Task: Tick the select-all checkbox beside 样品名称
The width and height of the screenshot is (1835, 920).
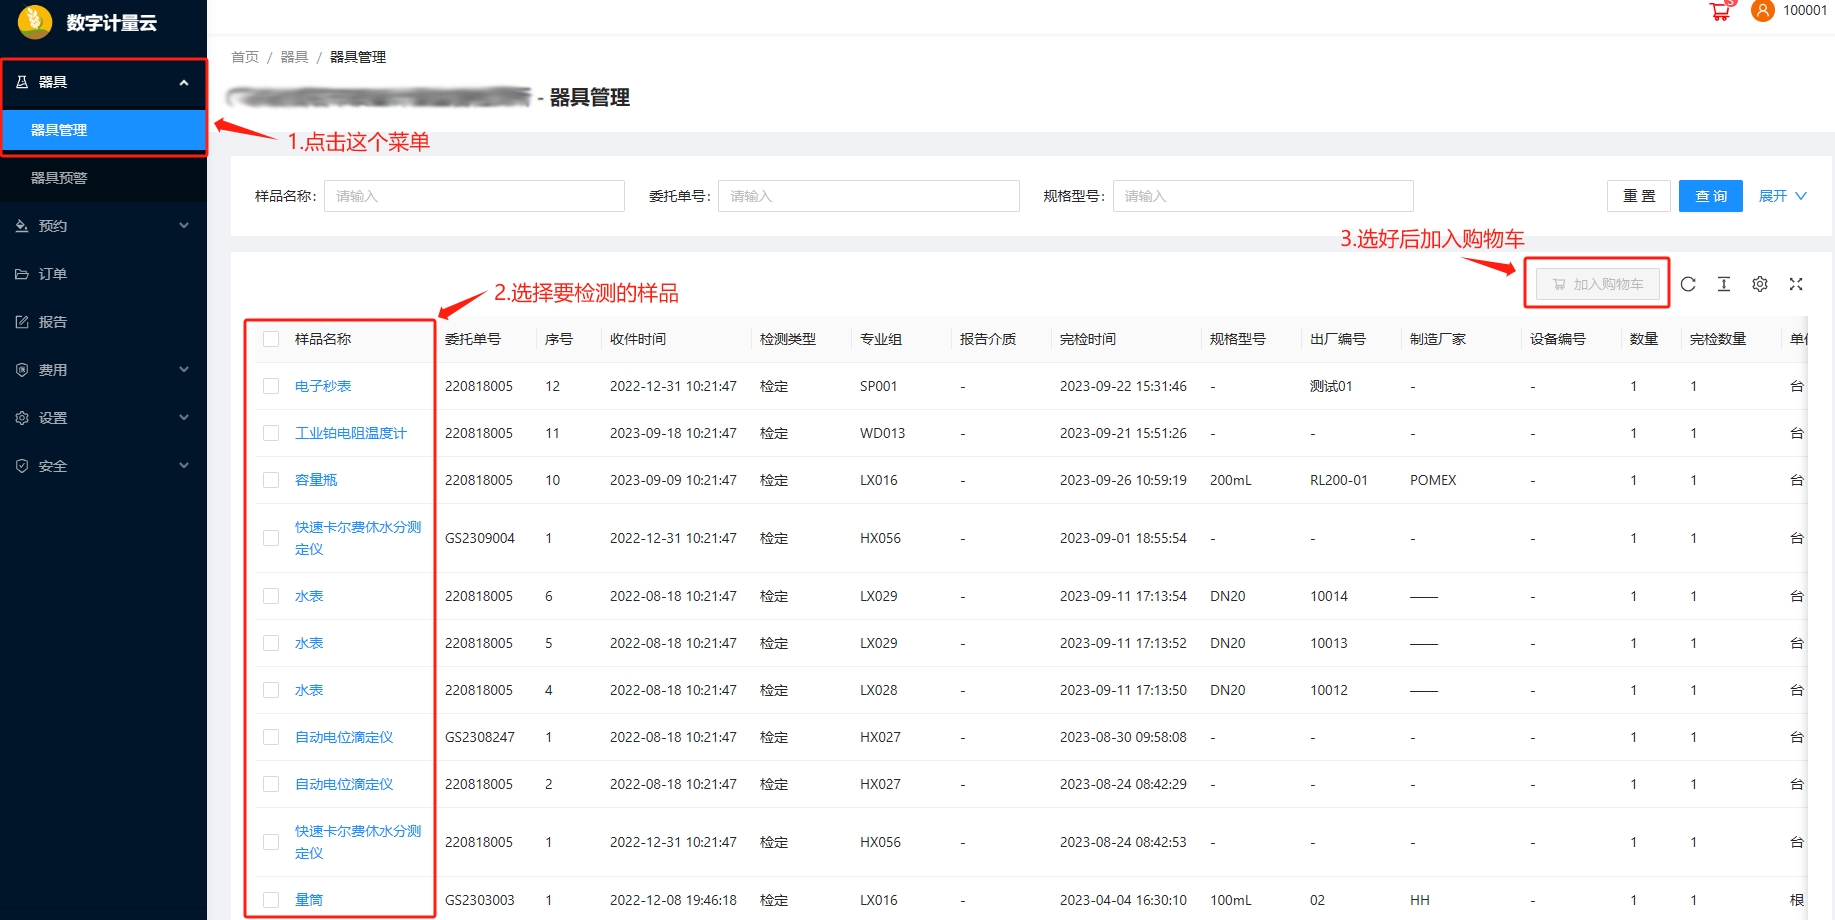Action: (271, 339)
